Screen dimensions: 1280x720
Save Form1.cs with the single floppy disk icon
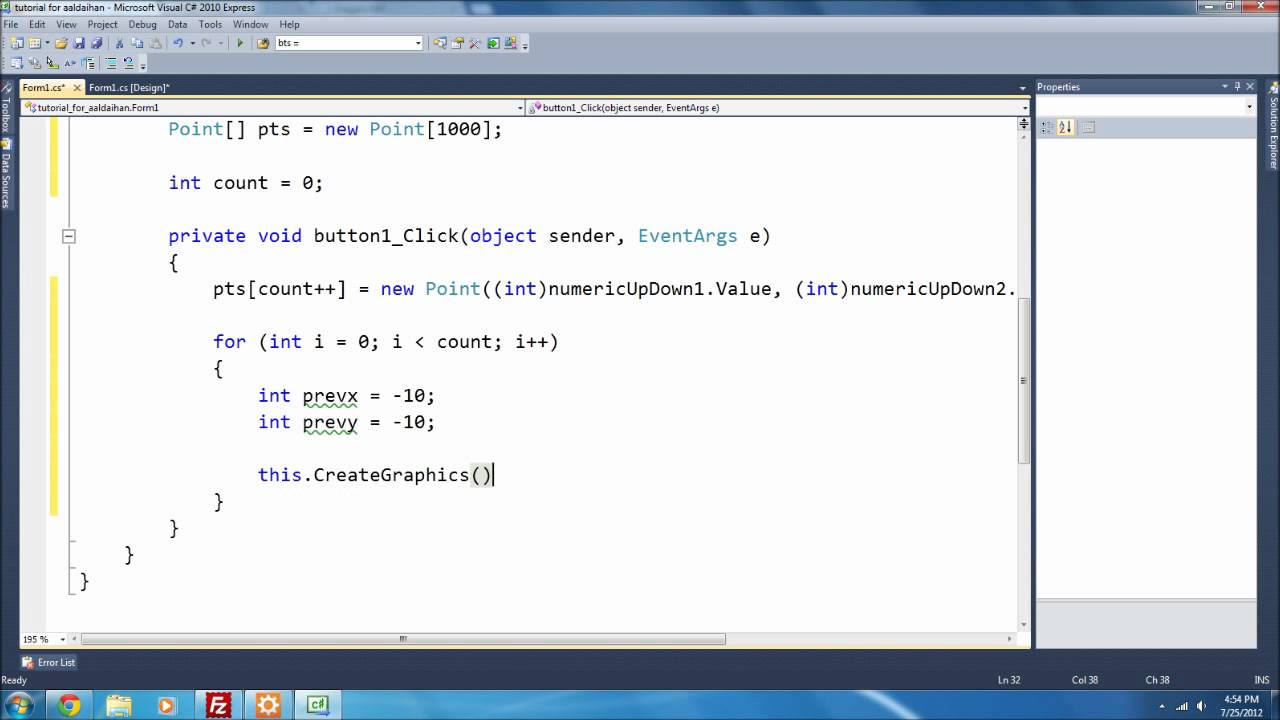pyautogui.click(x=79, y=43)
